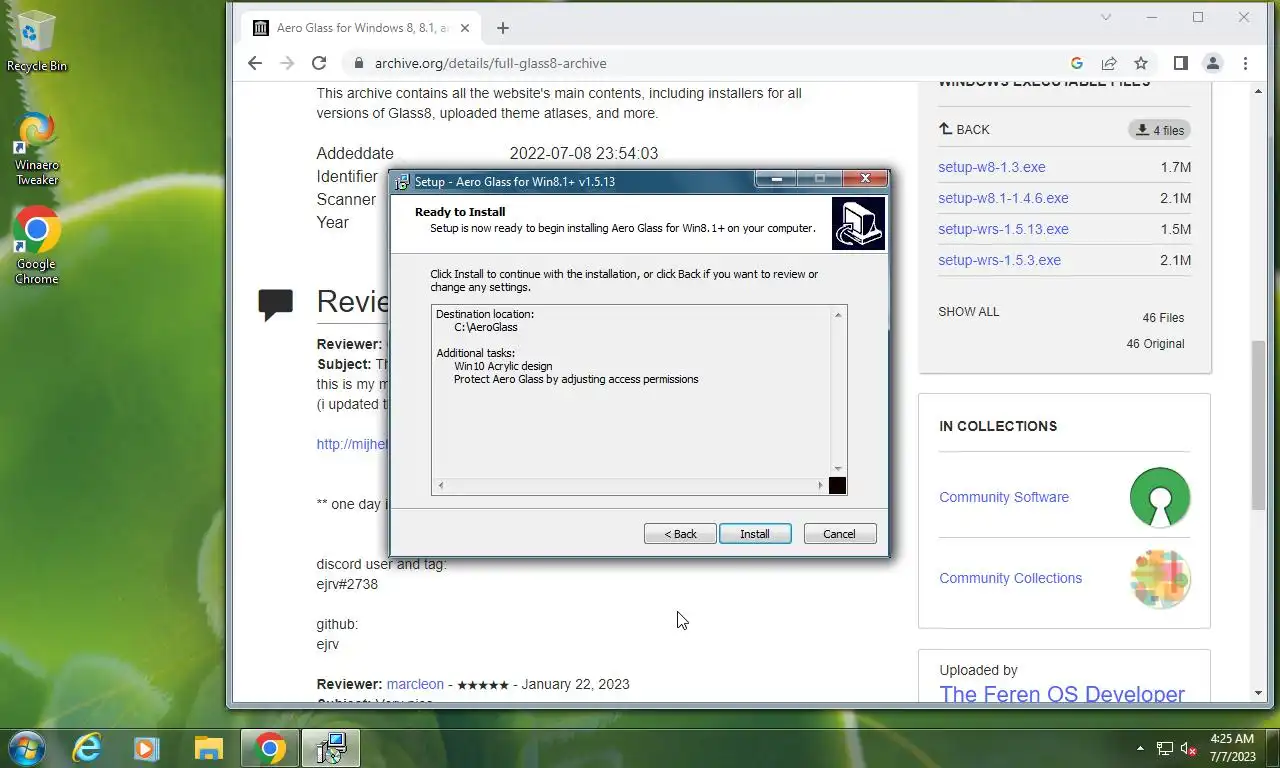This screenshot has width=1280, height=768.
Task: Show hidden tray icons arrow
Action: point(1140,748)
